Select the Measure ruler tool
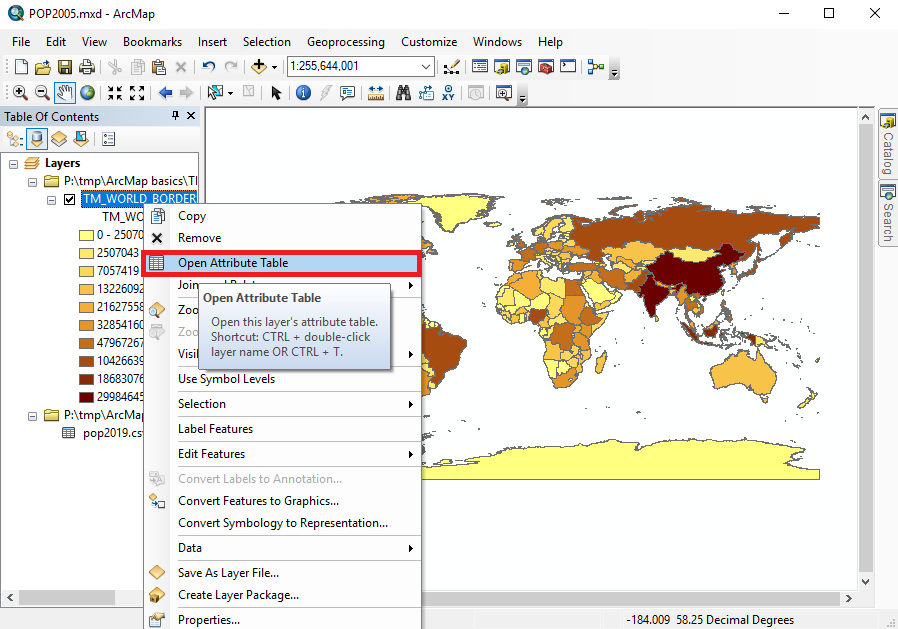Image resolution: width=898 pixels, height=629 pixels. (376, 93)
